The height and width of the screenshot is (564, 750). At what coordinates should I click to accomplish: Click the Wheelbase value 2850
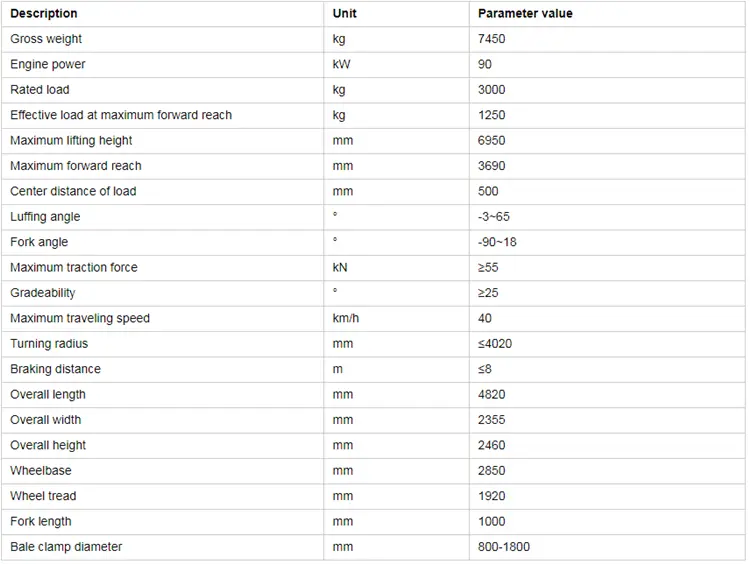click(493, 471)
